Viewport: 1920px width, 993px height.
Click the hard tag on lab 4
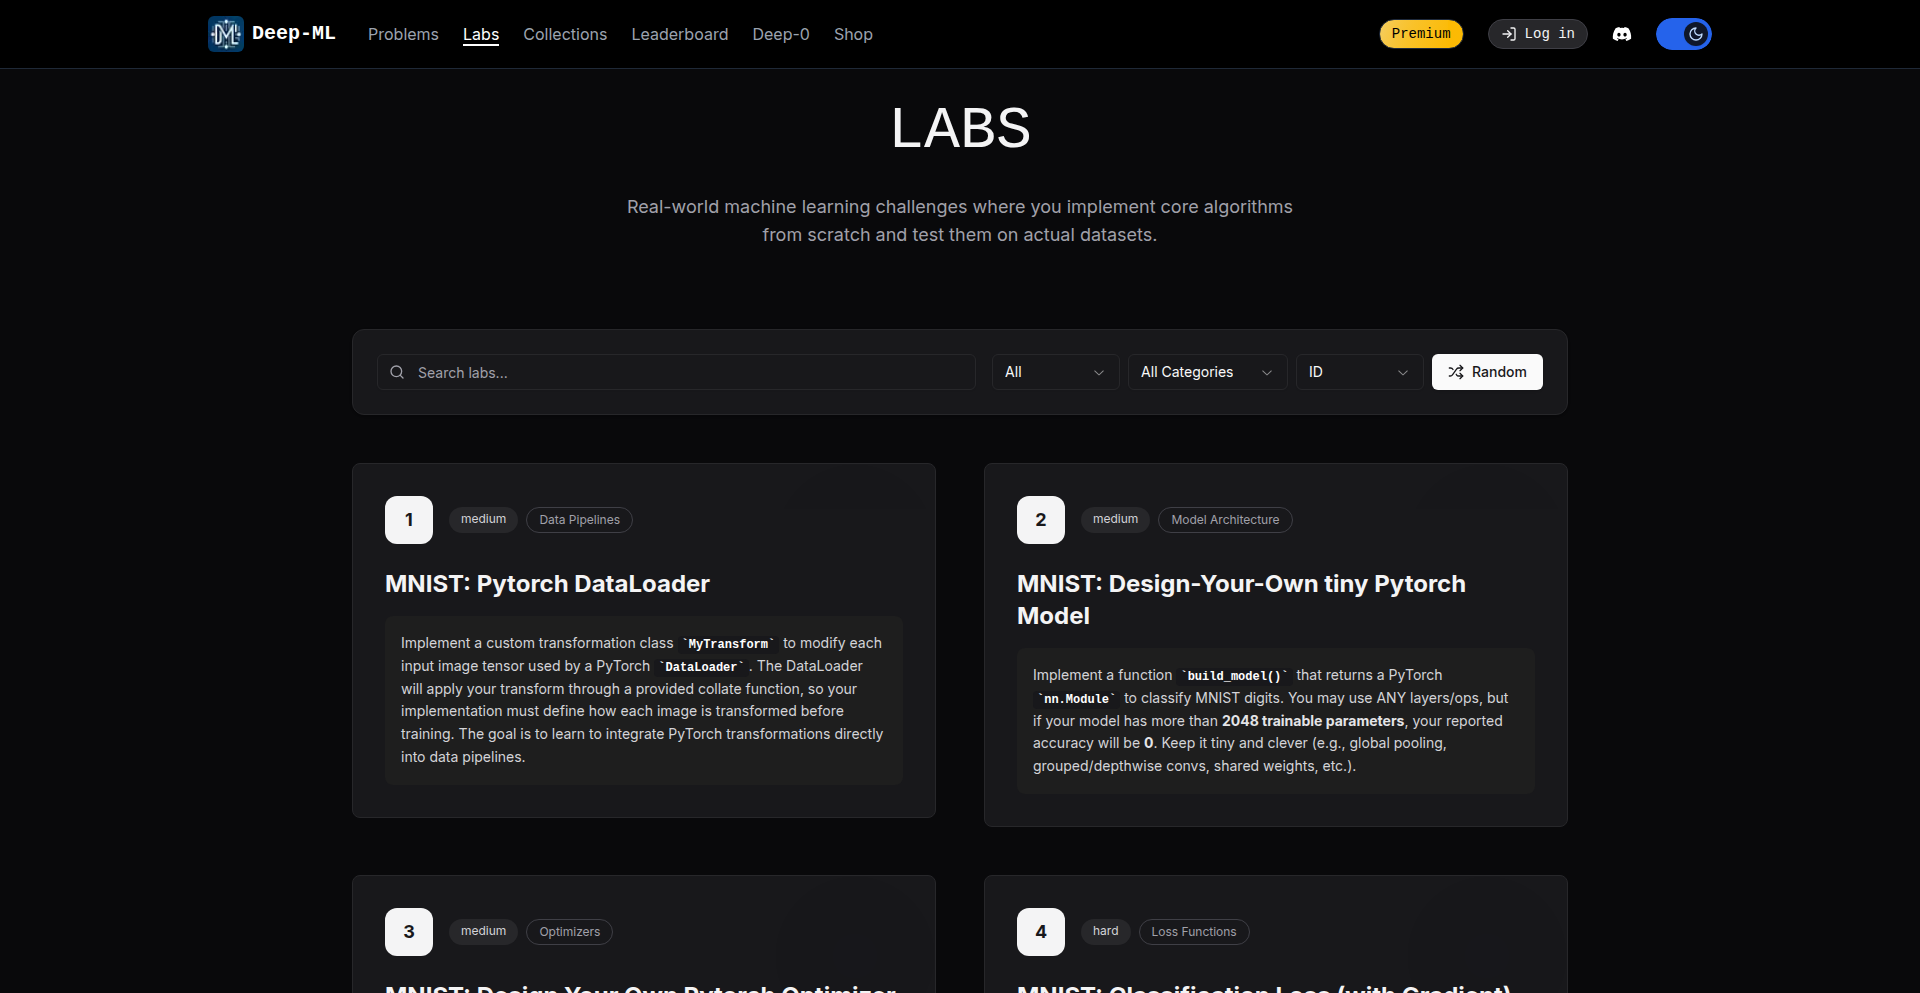tap(1105, 932)
